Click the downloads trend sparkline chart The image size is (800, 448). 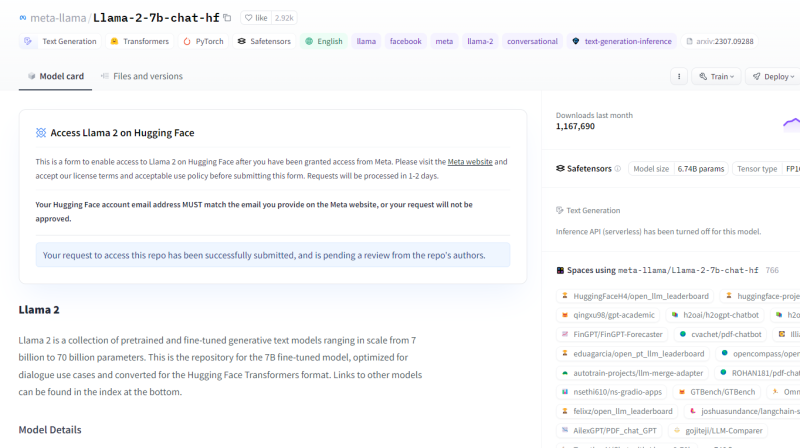tap(791, 123)
